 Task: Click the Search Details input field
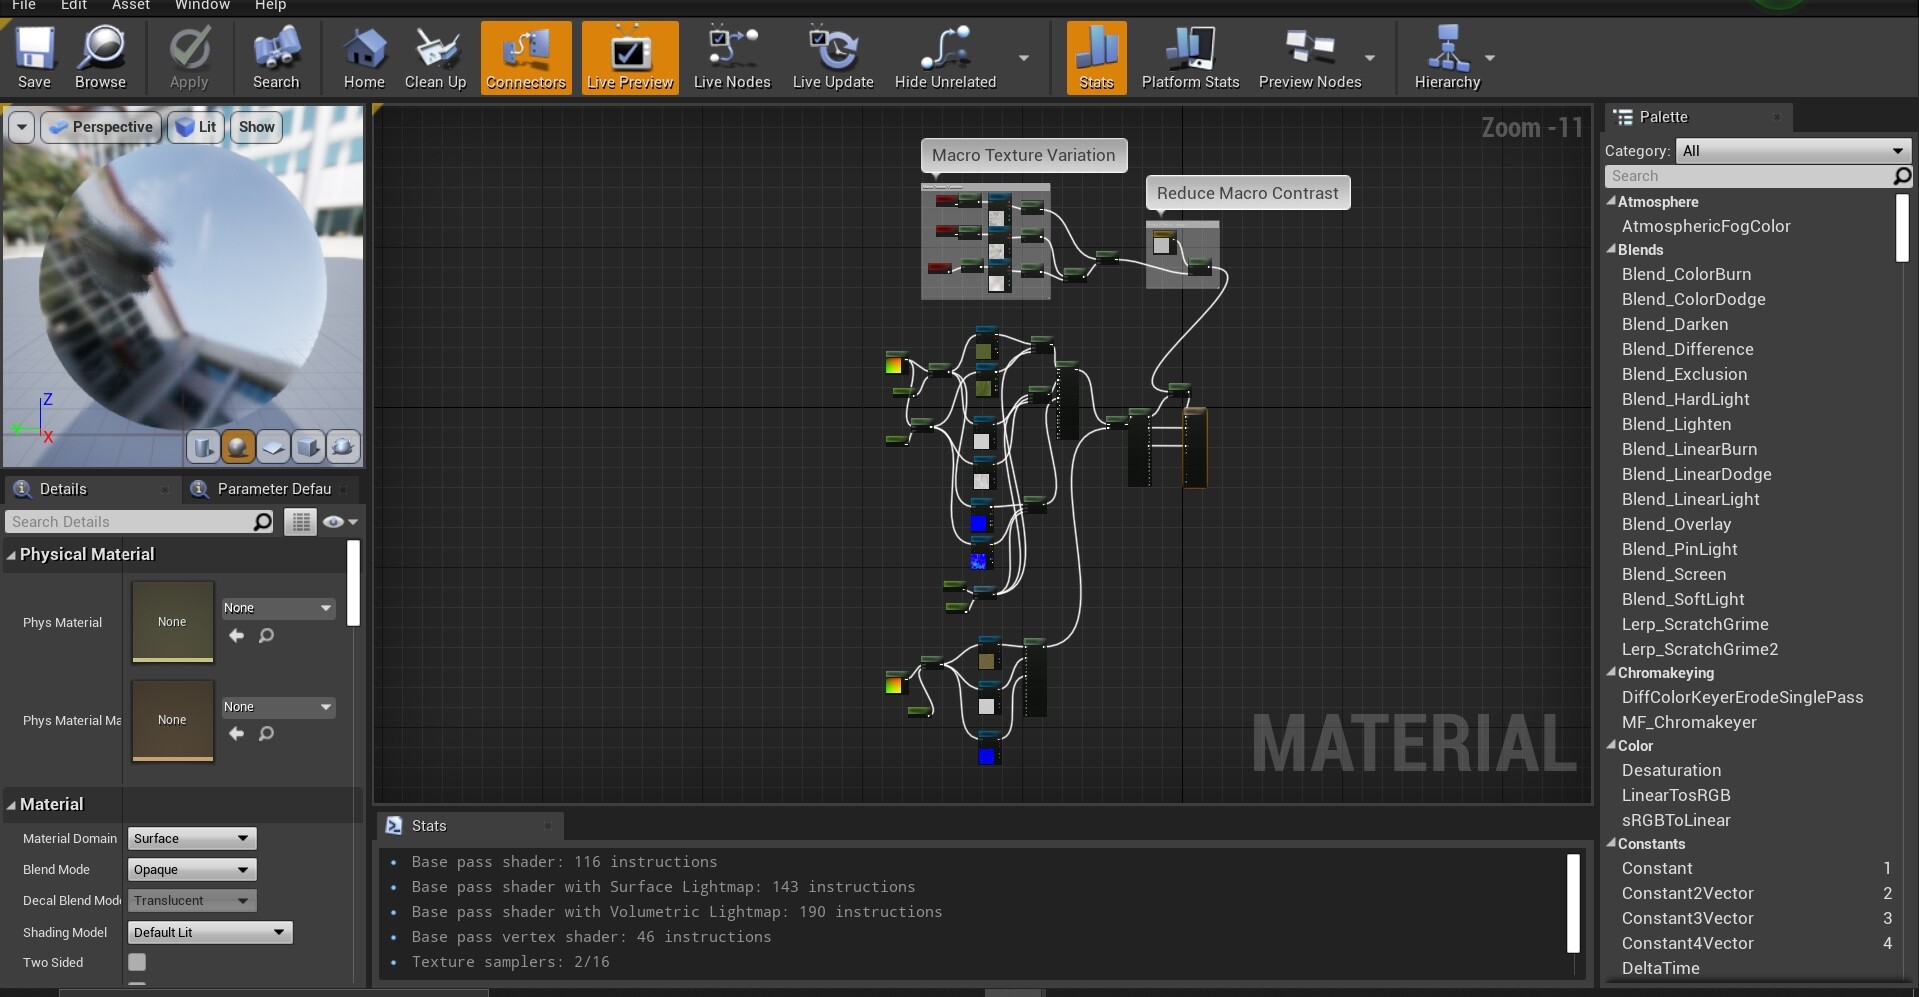(130, 522)
